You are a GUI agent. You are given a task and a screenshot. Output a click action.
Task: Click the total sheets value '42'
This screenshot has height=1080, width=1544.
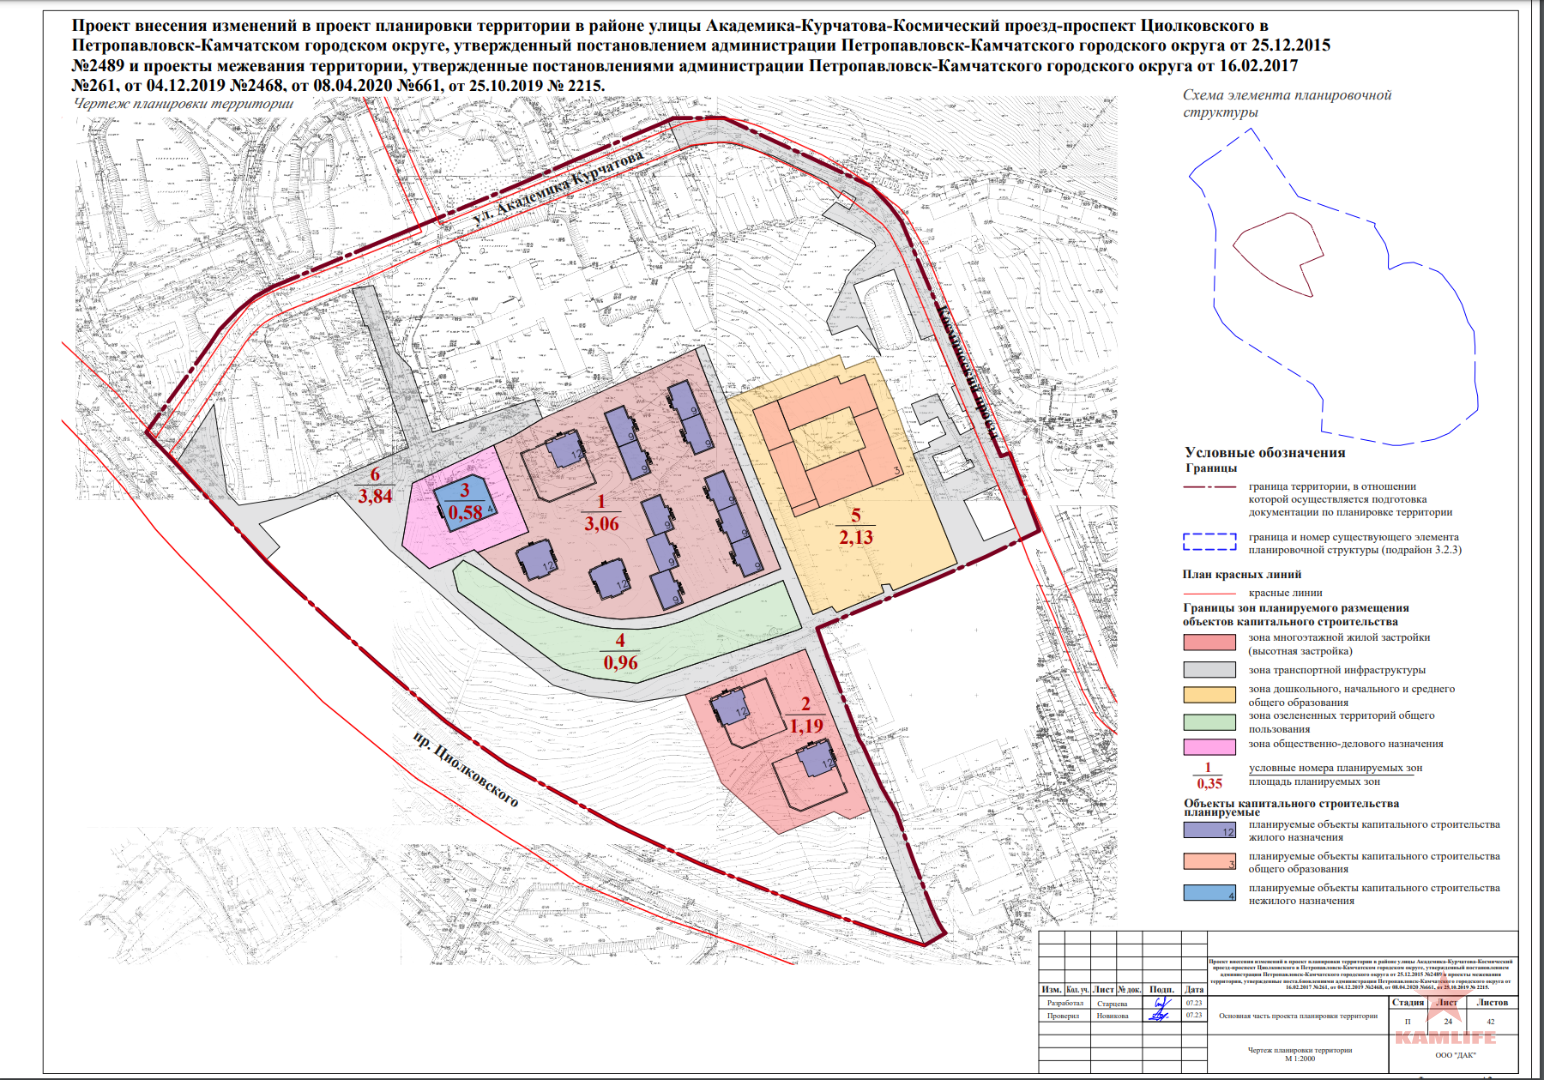tap(1491, 1021)
